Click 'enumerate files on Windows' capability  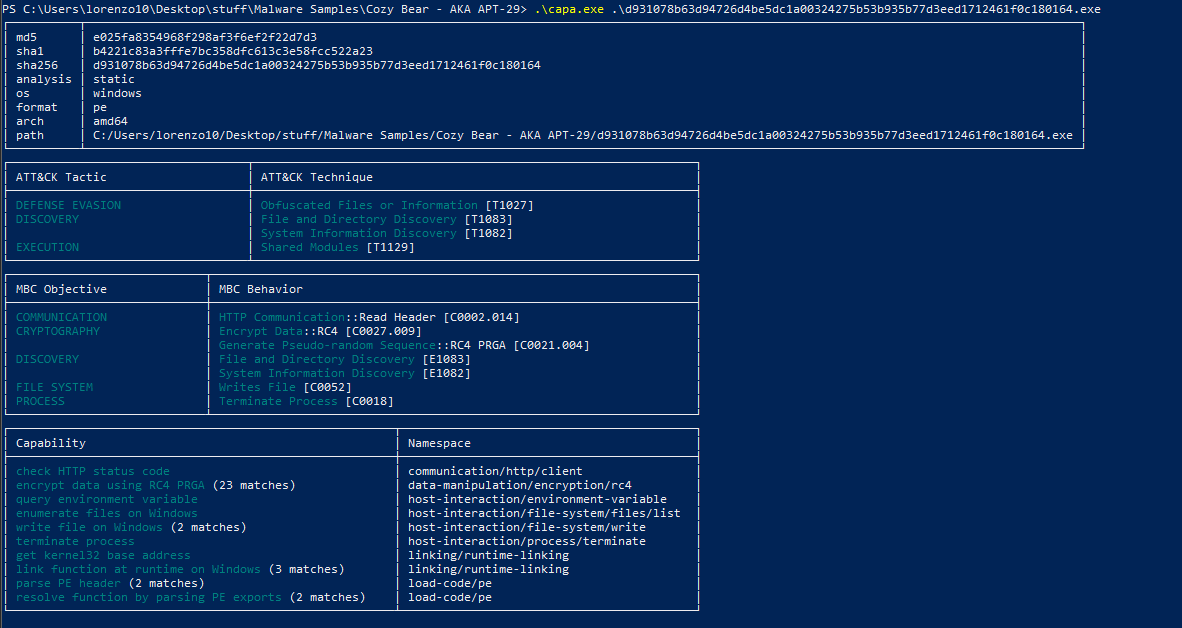107,513
